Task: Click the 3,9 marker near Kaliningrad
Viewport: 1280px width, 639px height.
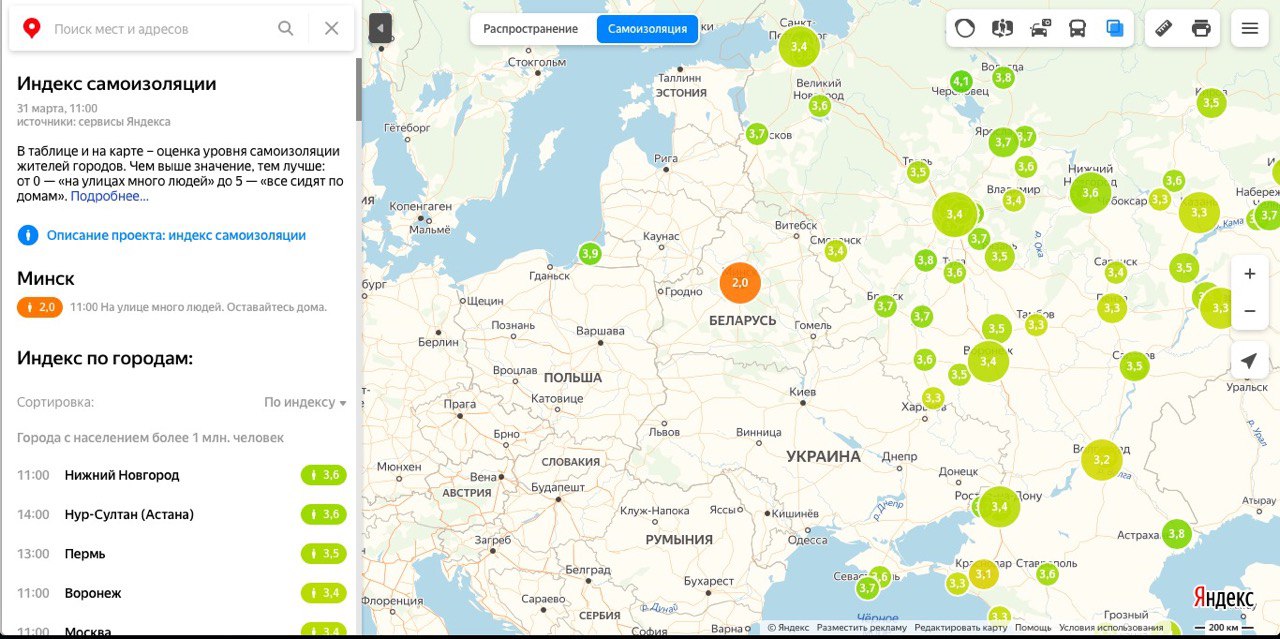Action: (590, 254)
